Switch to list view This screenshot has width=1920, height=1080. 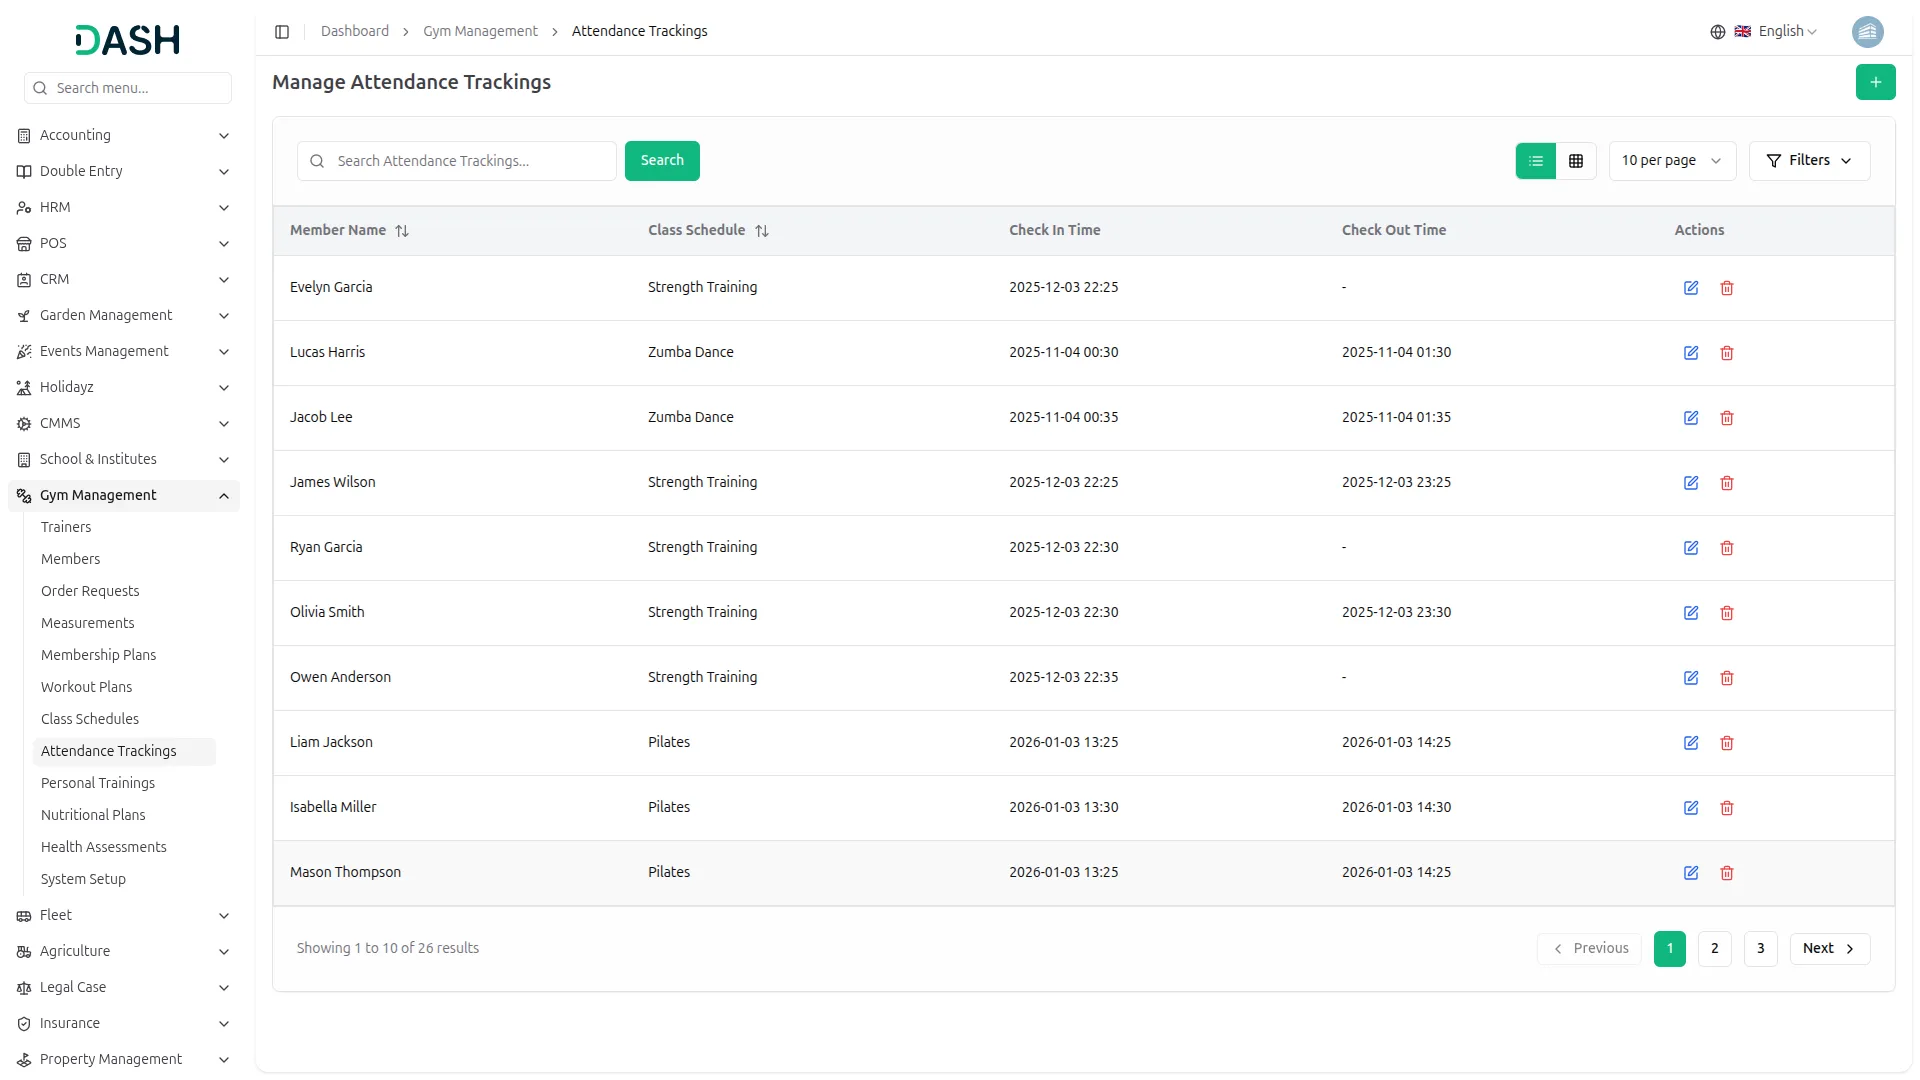click(x=1535, y=161)
